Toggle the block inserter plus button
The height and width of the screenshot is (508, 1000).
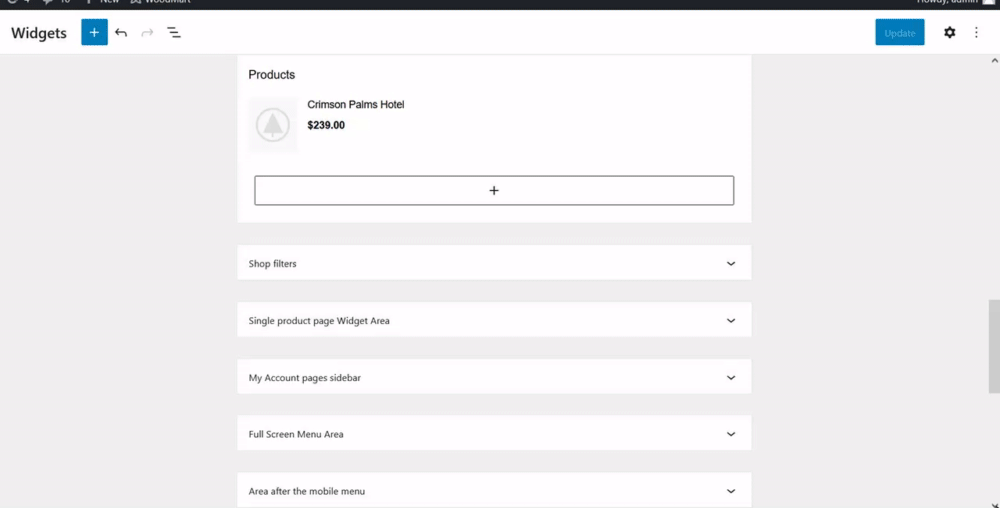(94, 33)
